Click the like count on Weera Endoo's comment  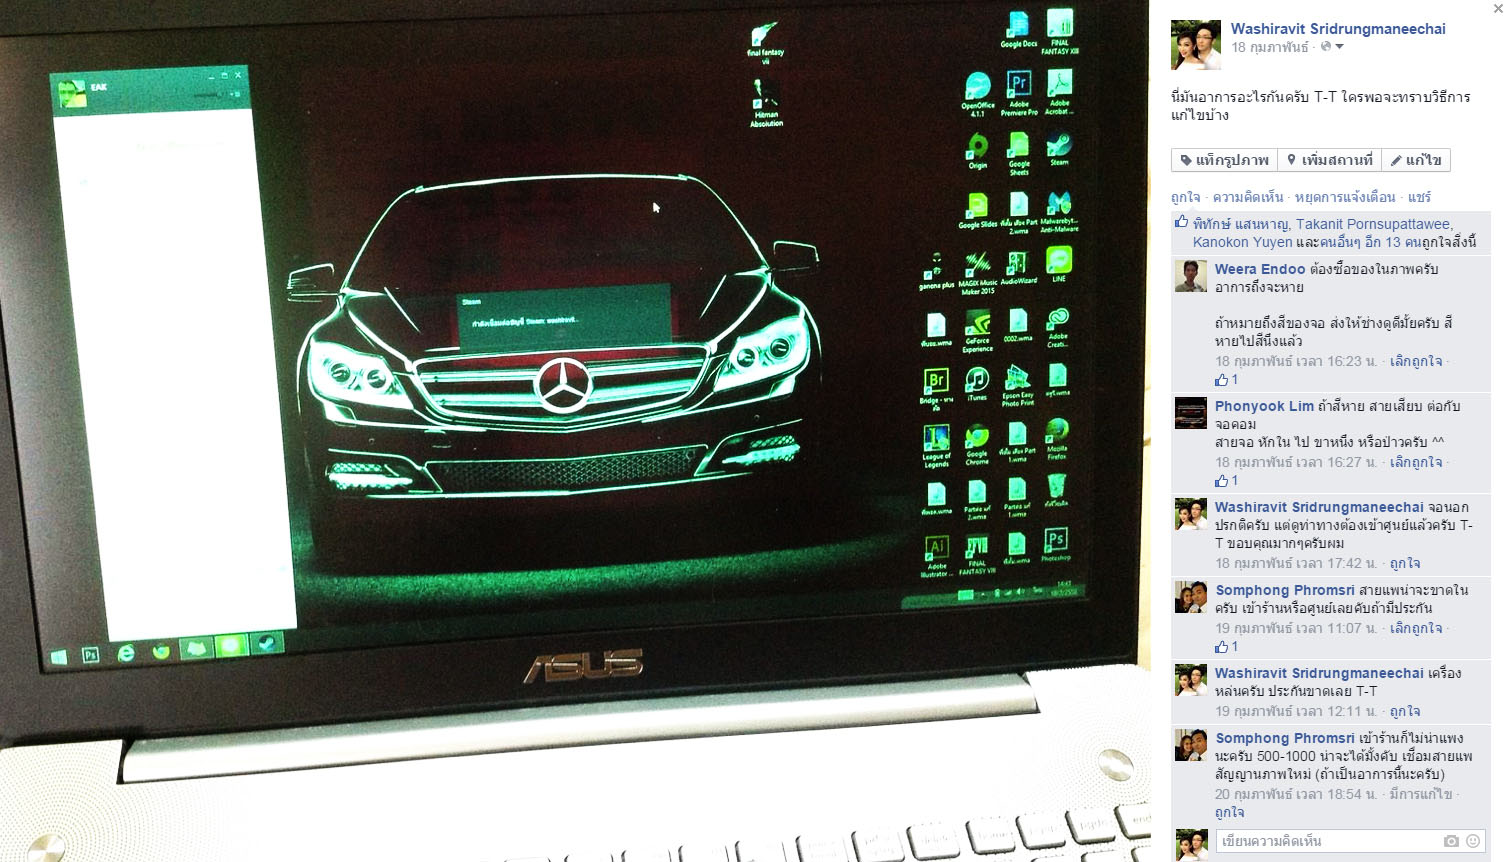coord(1226,380)
